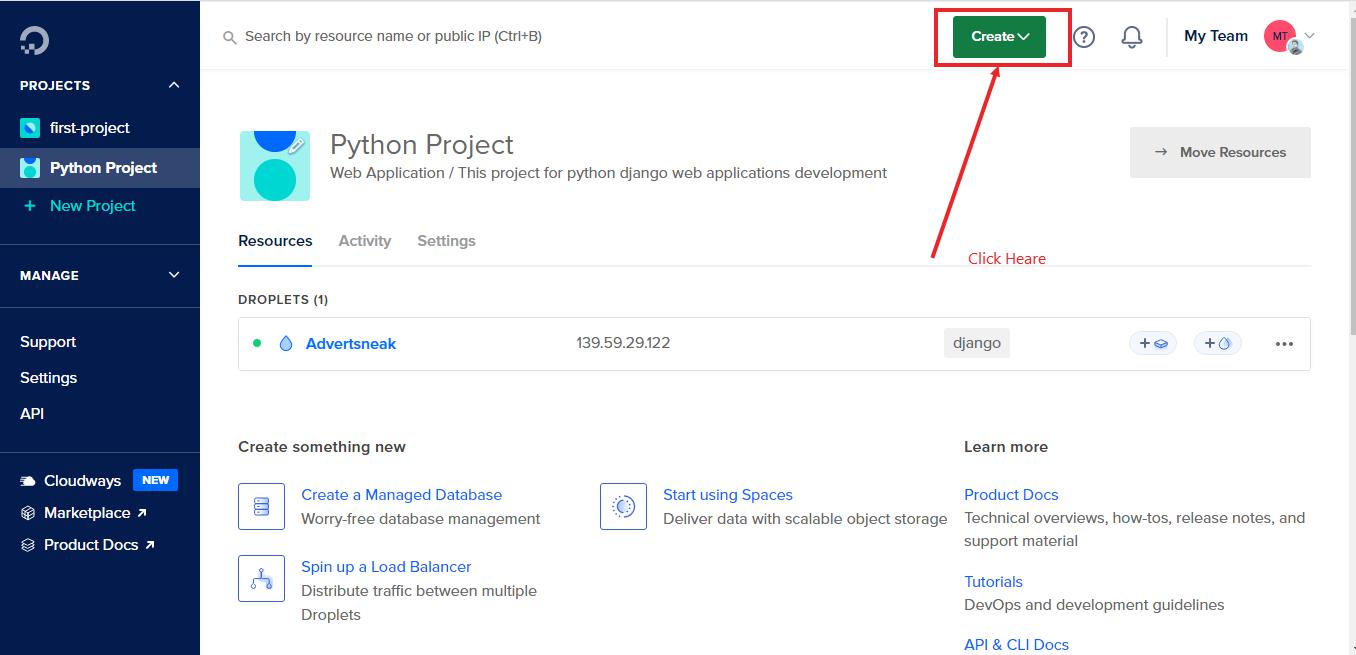Screen dimensions: 1356x655
Task: Open Support in the sidebar
Action: tap(48, 342)
